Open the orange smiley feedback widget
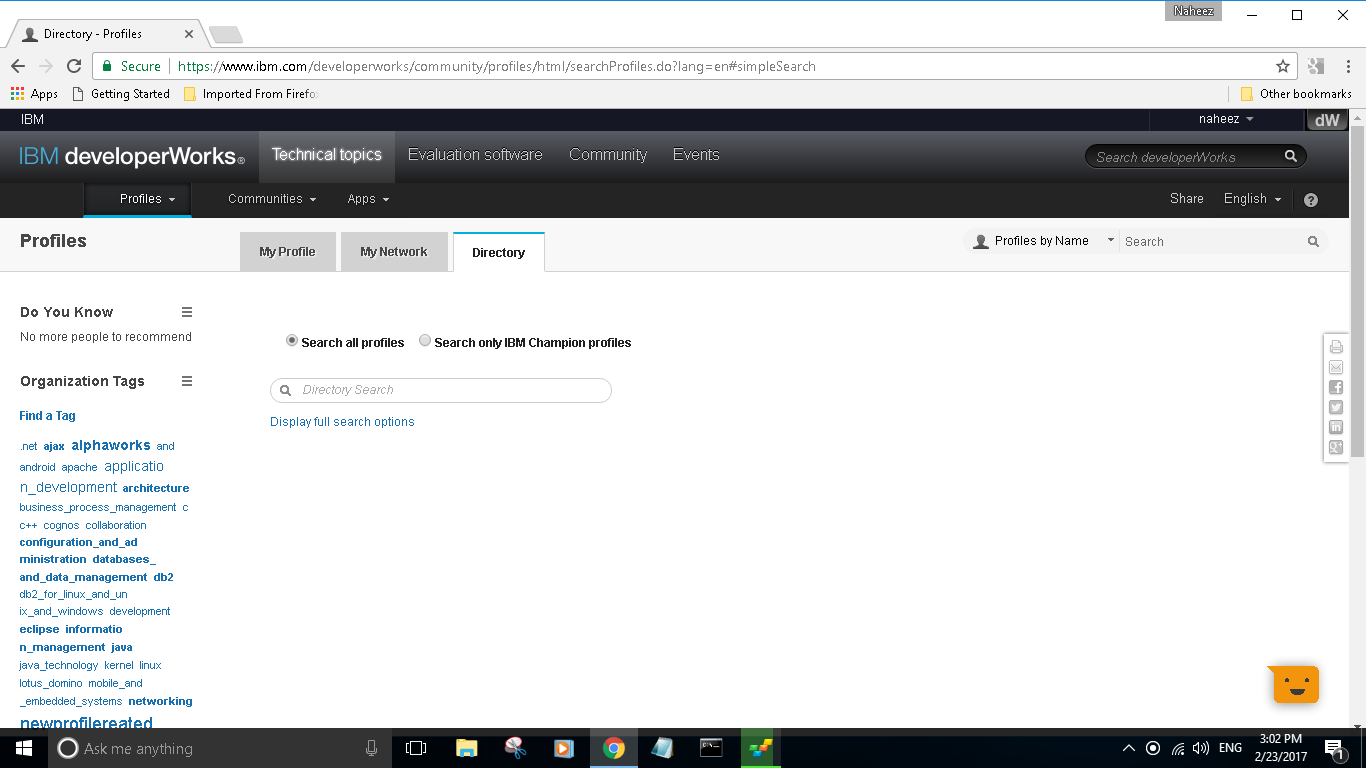Screen dimensions: 1366x768 [1295, 685]
